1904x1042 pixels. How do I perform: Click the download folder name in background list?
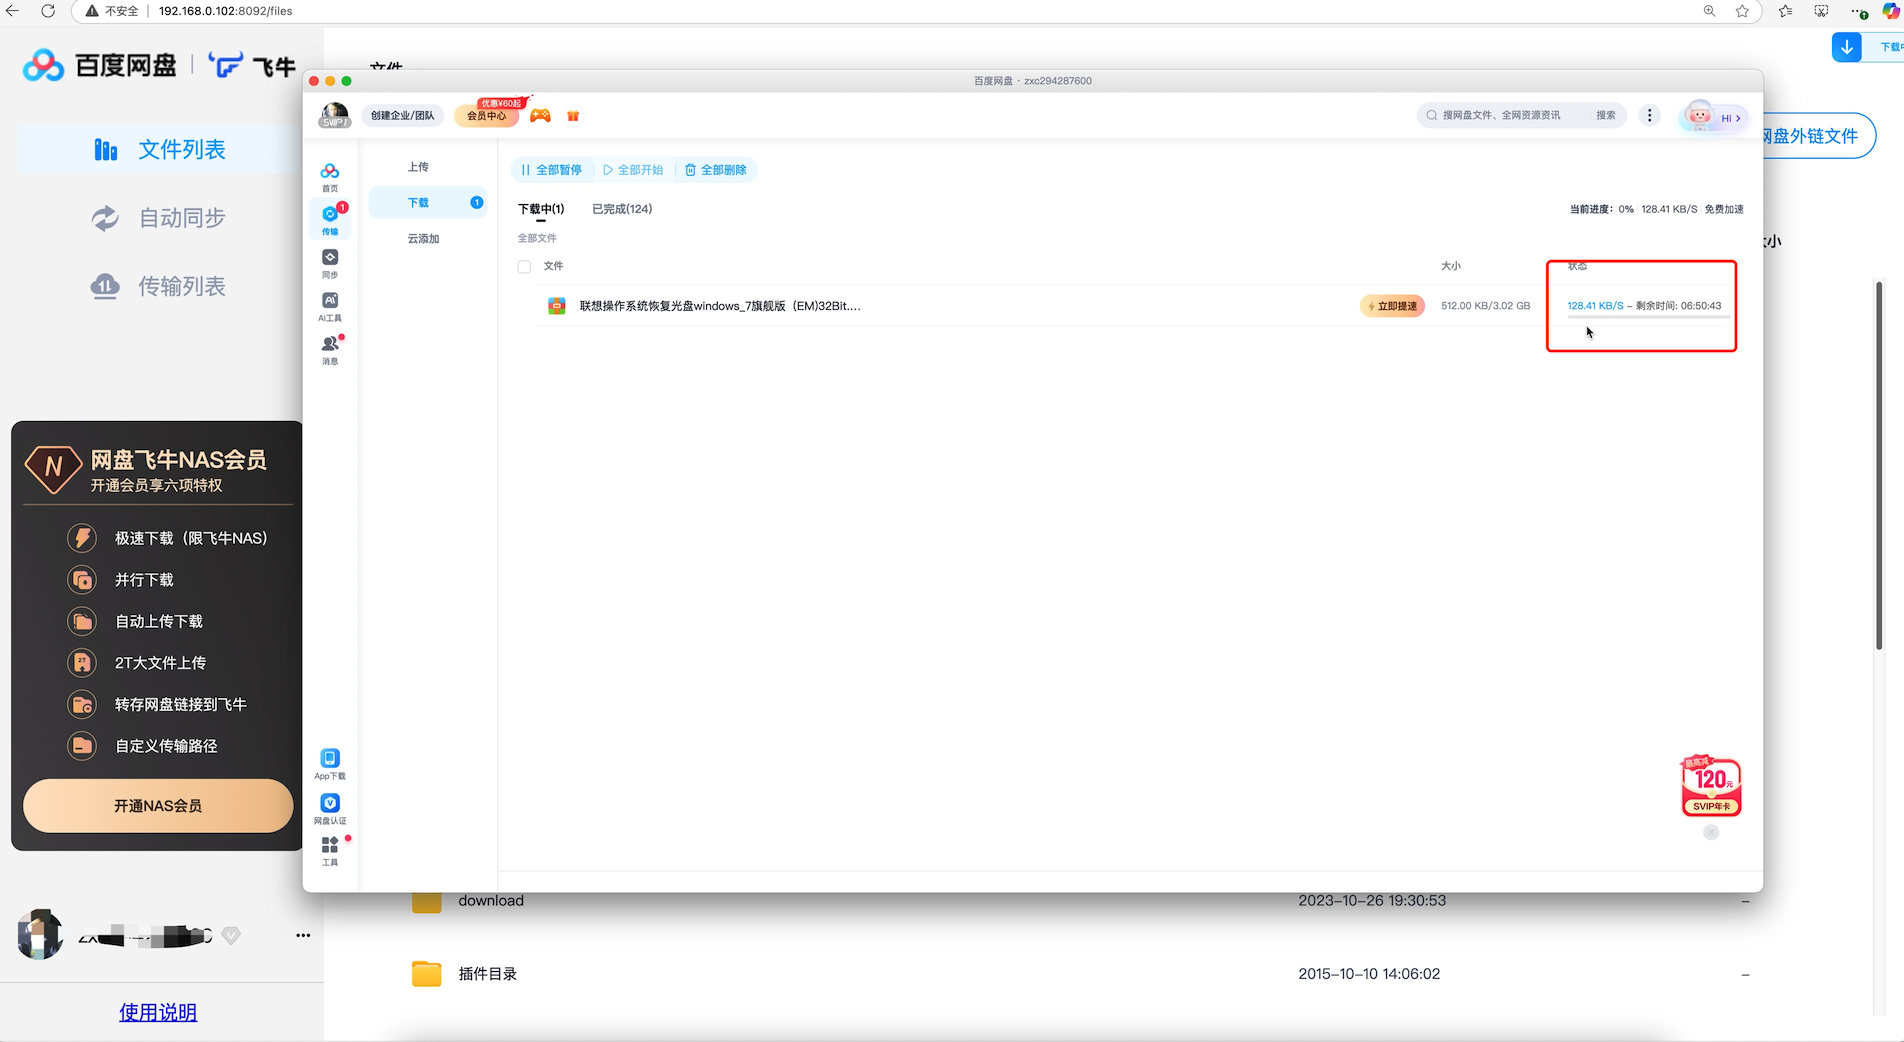point(491,901)
